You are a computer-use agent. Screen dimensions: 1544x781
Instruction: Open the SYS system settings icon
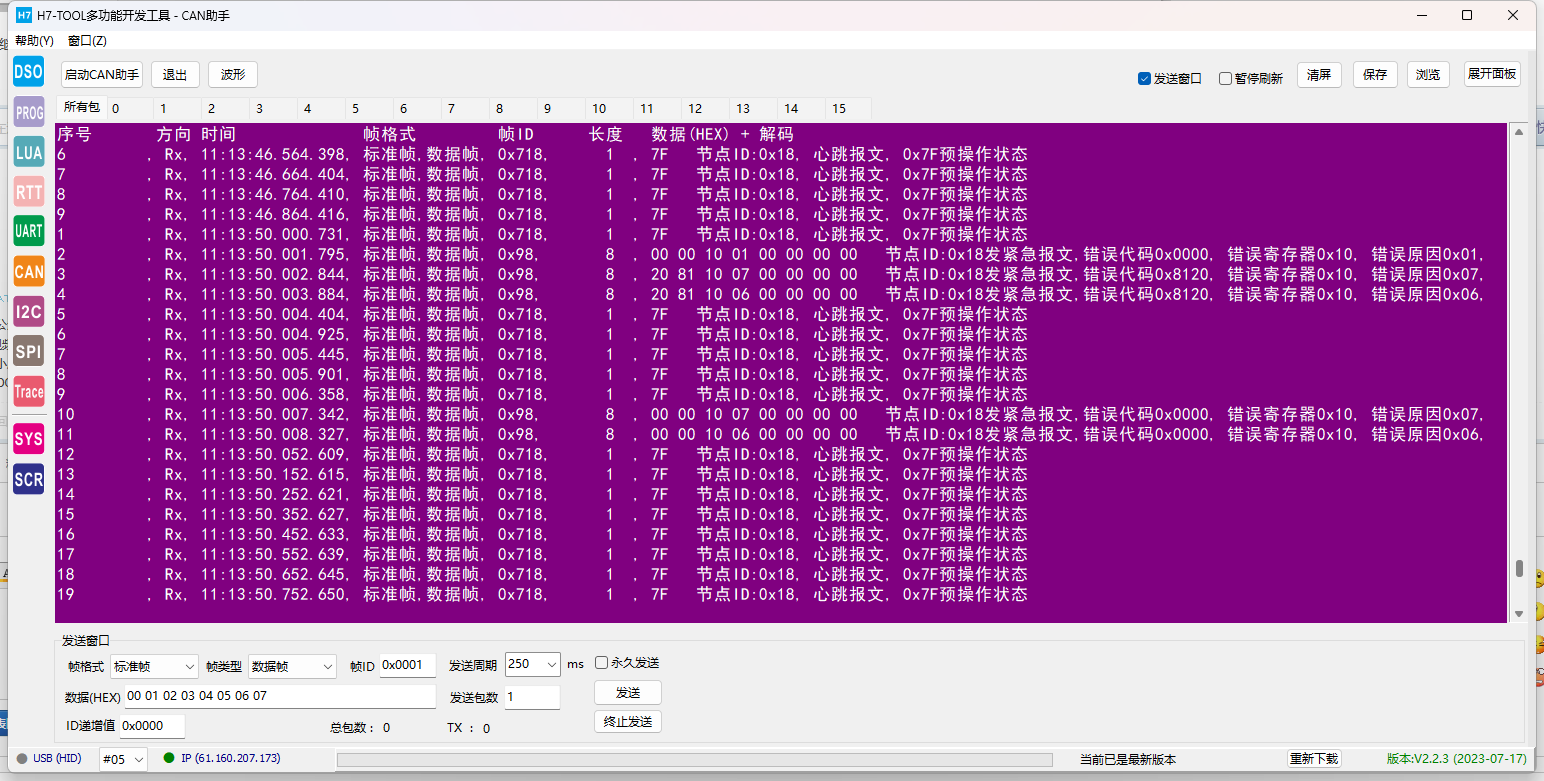click(x=29, y=439)
